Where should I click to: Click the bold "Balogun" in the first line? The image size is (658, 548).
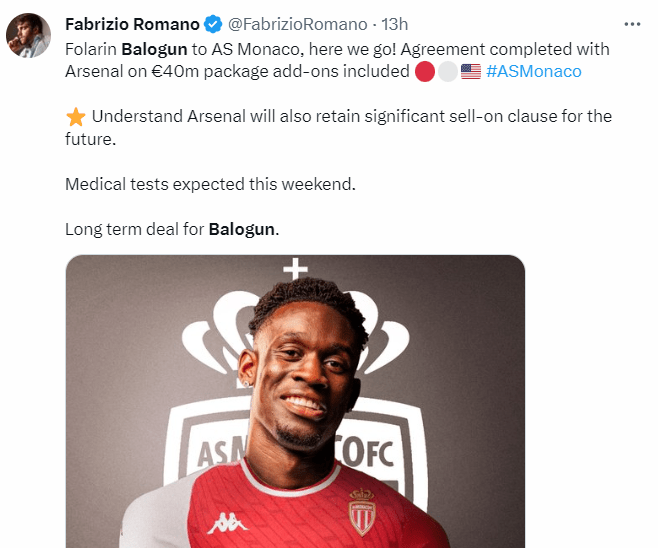[x=153, y=48]
